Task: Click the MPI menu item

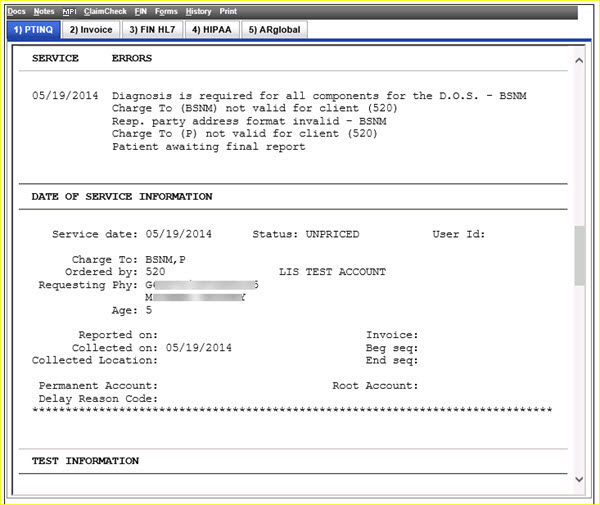Action: [69, 11]
